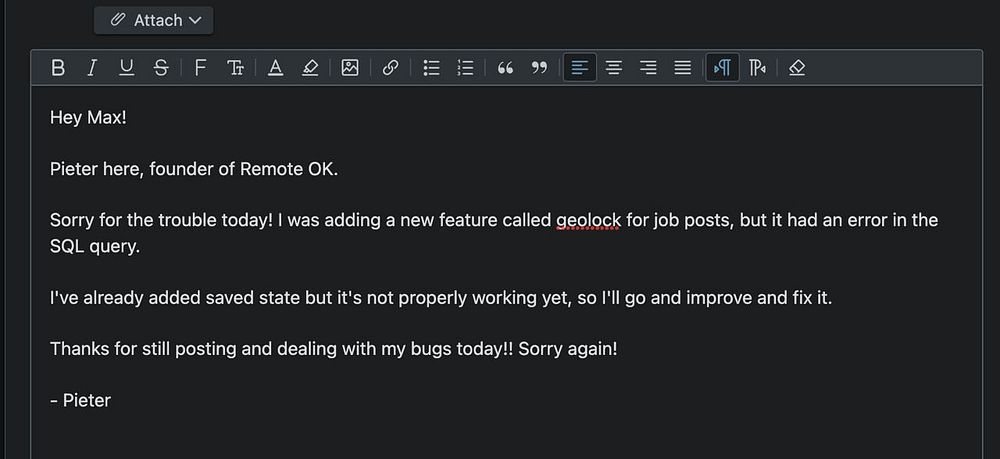Increase blockquote level
Image resolution: width=1000 pixels, height=459 pixels.
coord(505,68)
